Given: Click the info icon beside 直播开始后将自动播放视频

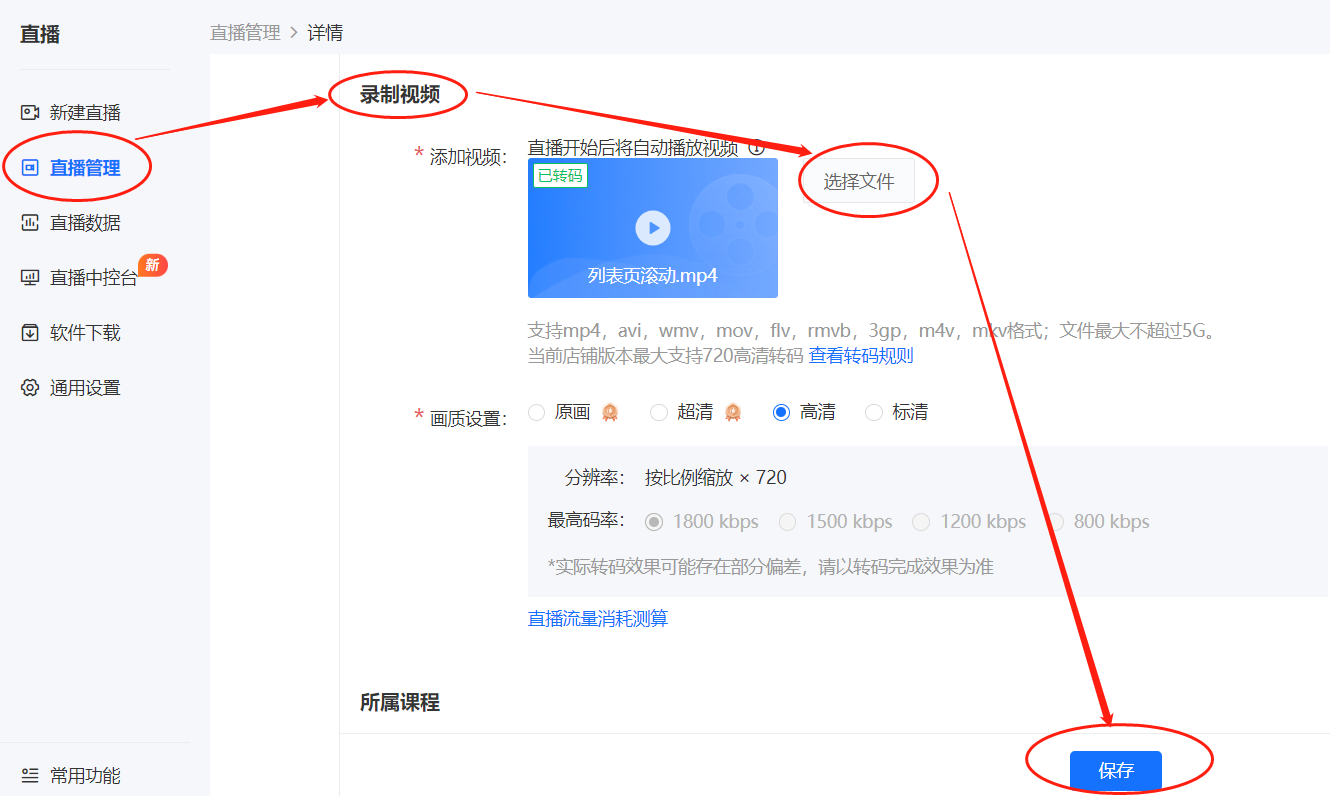Looking at the screenshot, I should (x=756, y=148).
